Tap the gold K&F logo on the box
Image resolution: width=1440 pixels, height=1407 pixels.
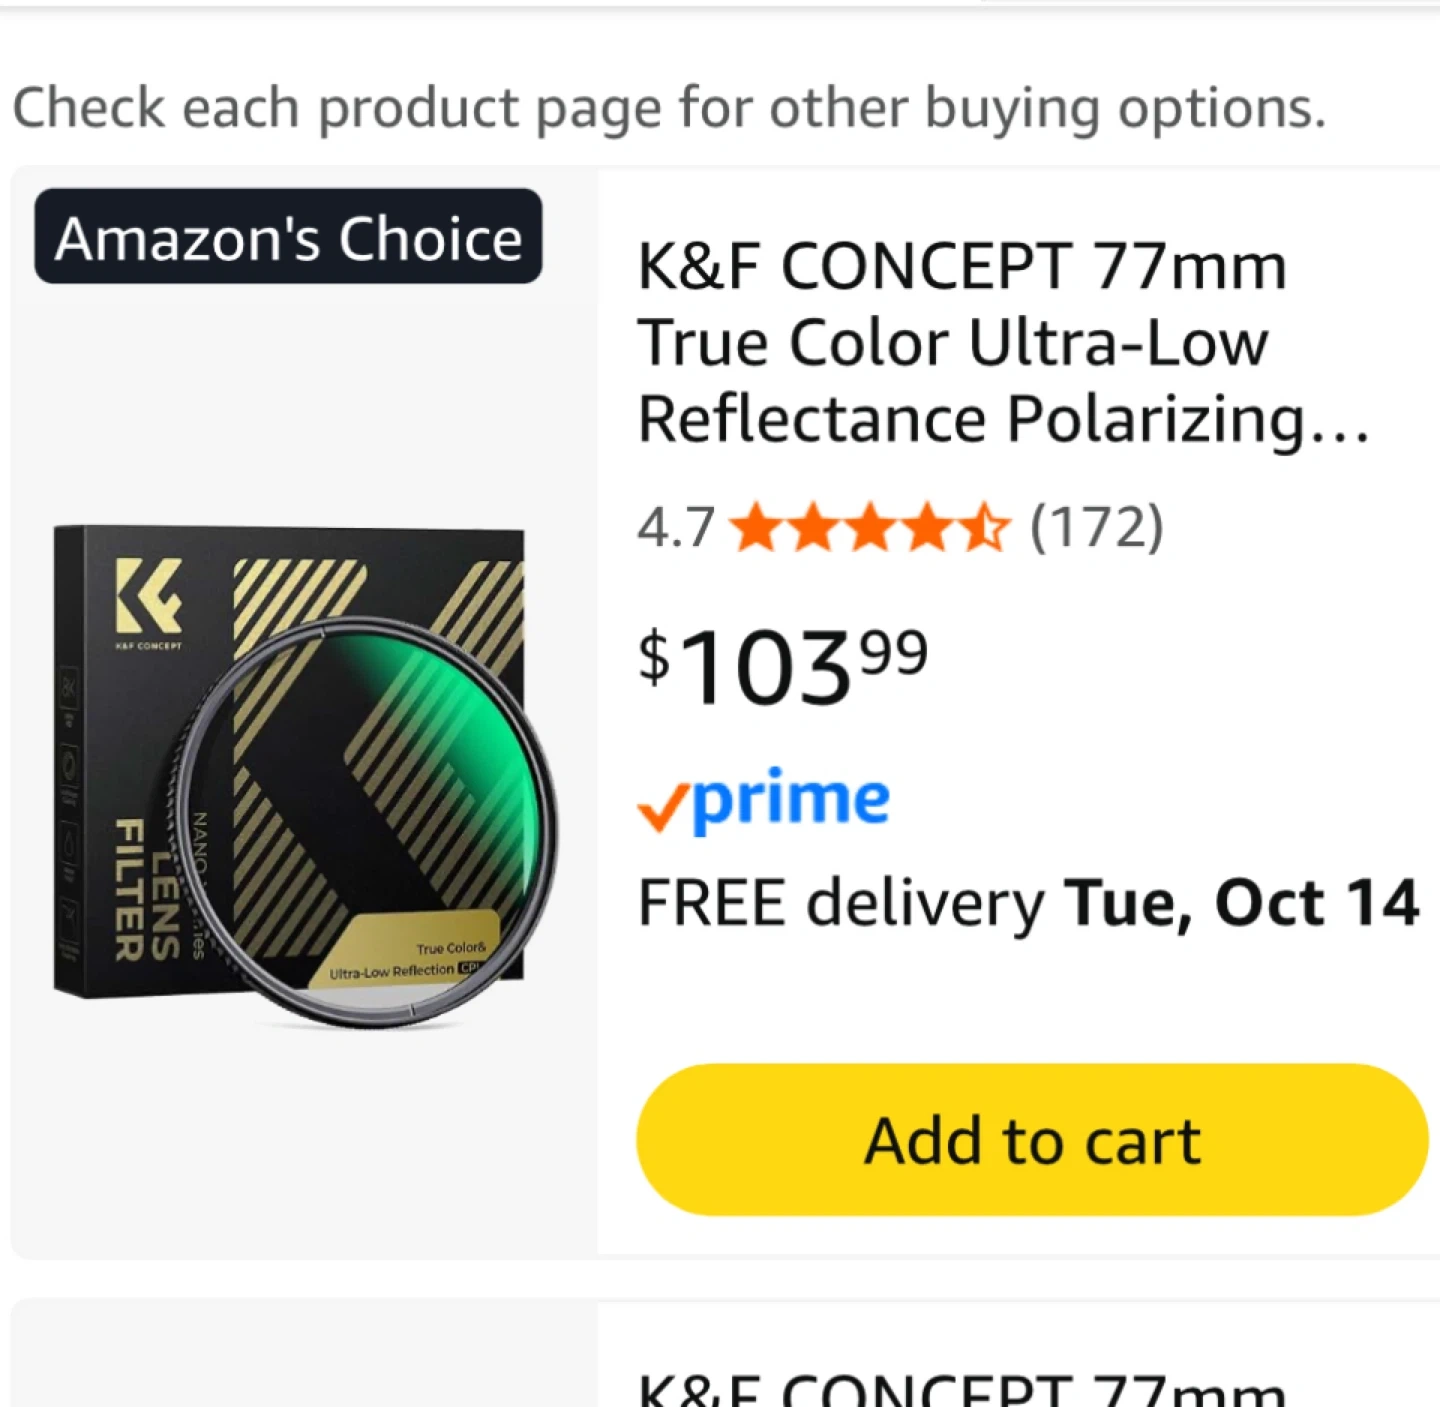(149, 595)
